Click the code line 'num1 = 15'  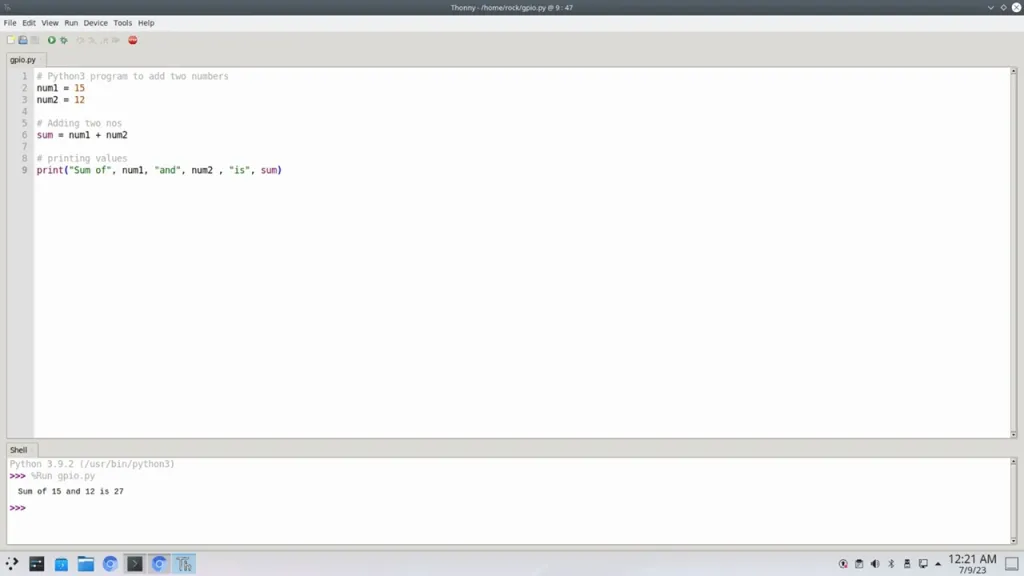61,88
